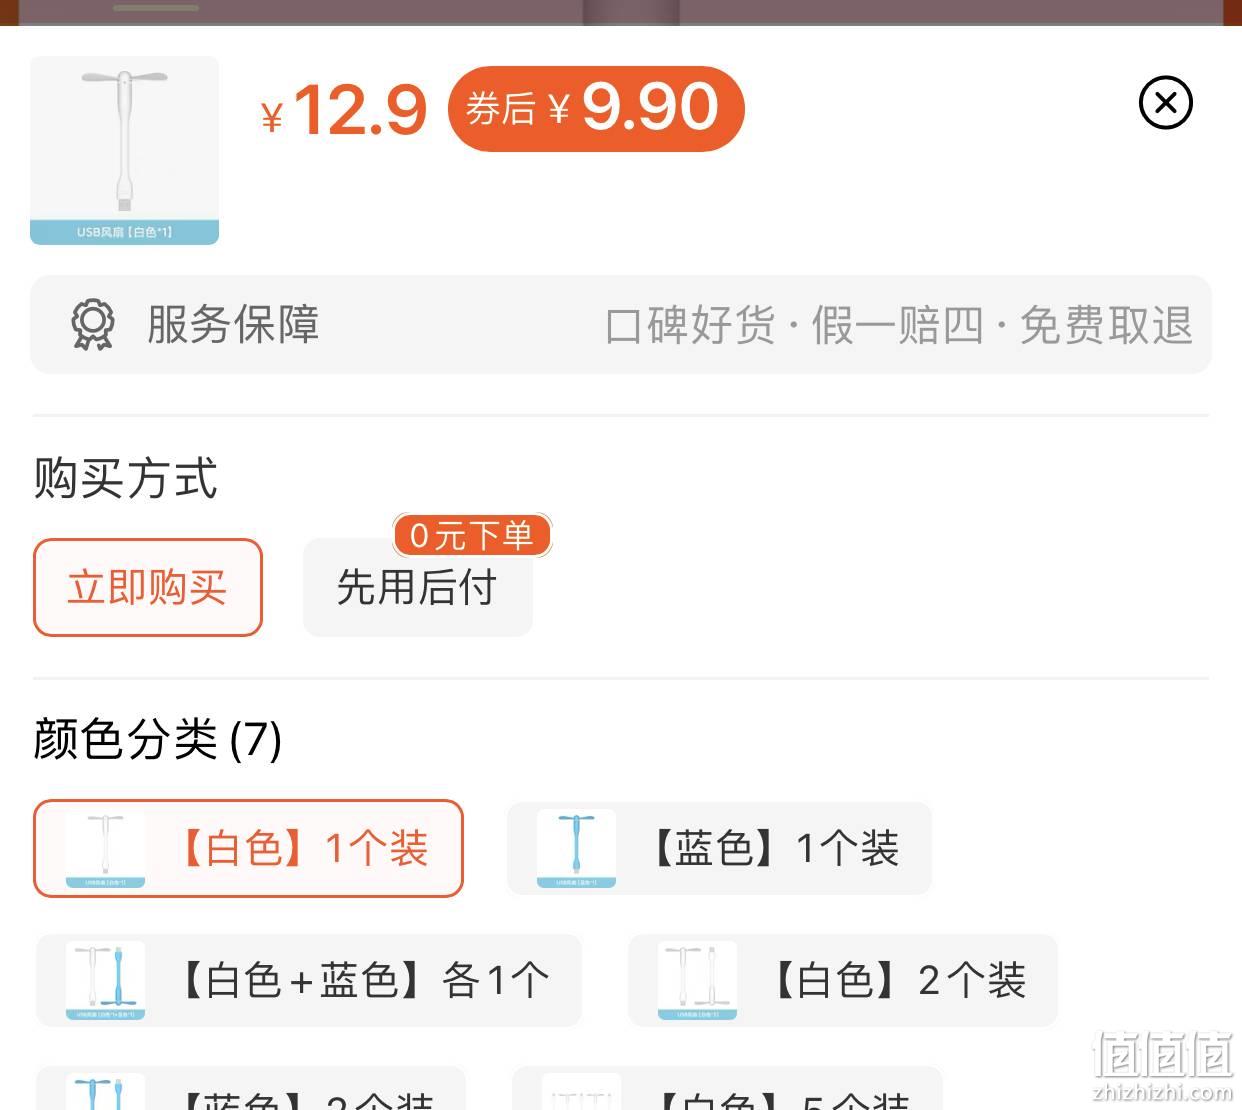Viewport: 1242px width, 1110px height.
Task: Choose 【白色】1个装 option
Action: click(x=248, y=848)
